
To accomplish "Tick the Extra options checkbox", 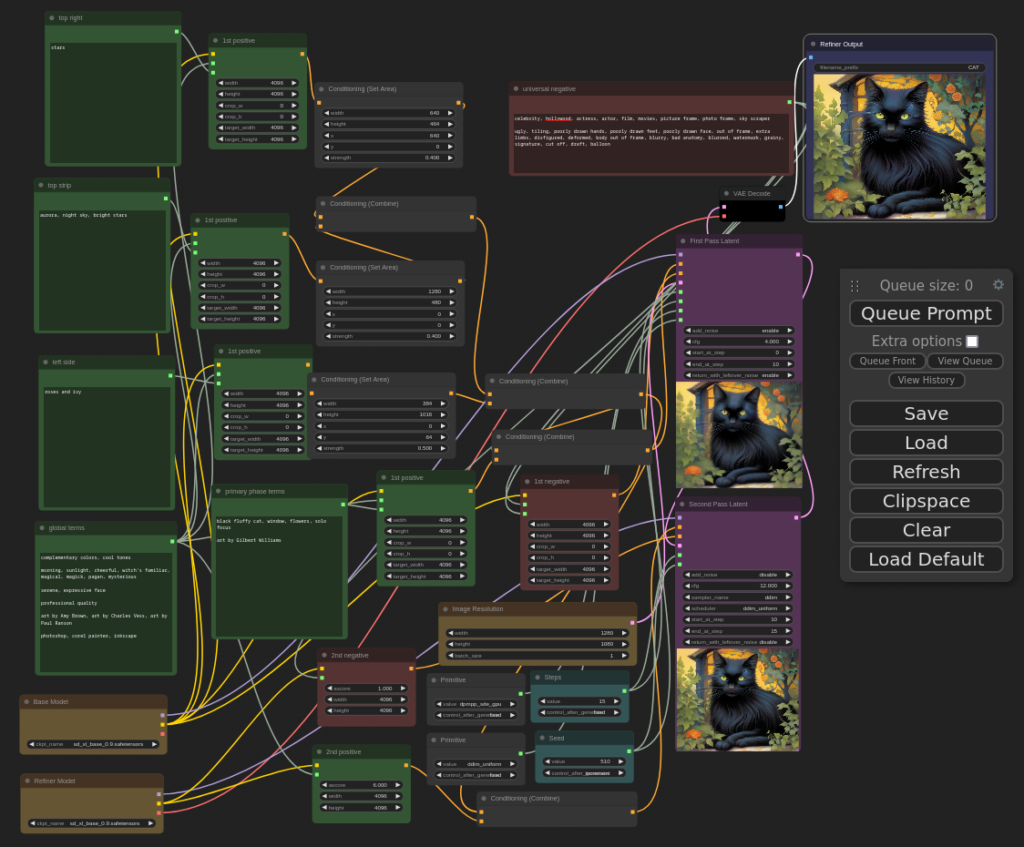I will click(972, 341).
